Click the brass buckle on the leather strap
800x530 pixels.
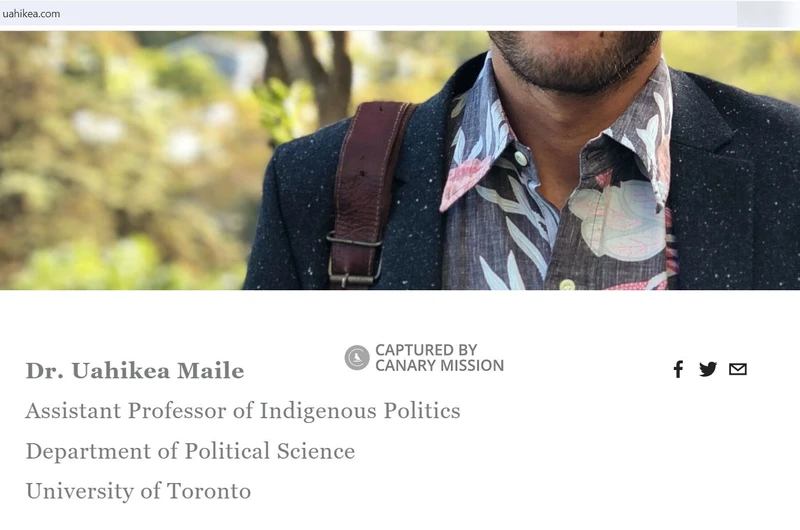pyautogui.click(x=354, y=260)
